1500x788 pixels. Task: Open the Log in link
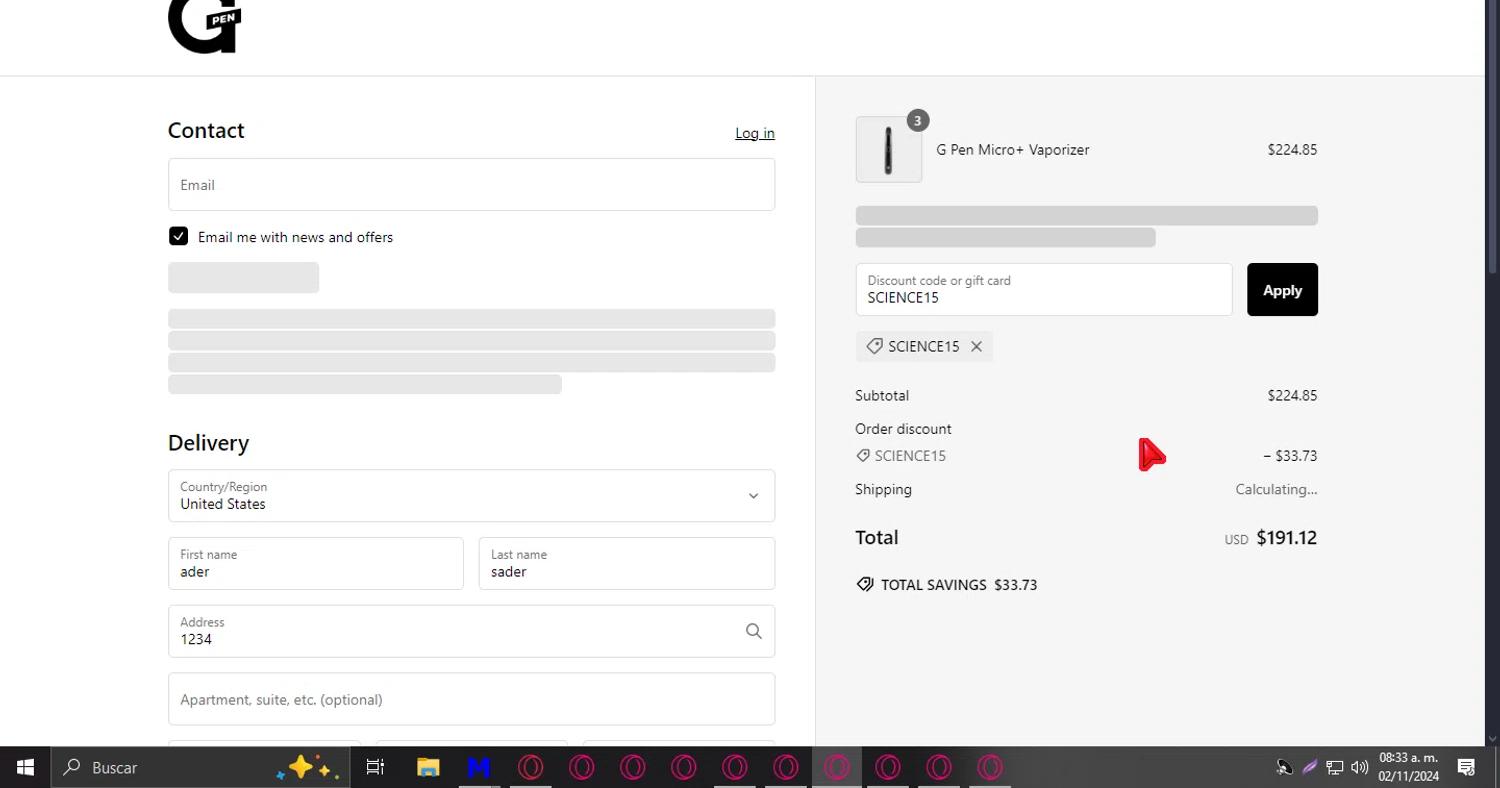tap(755, 133)
